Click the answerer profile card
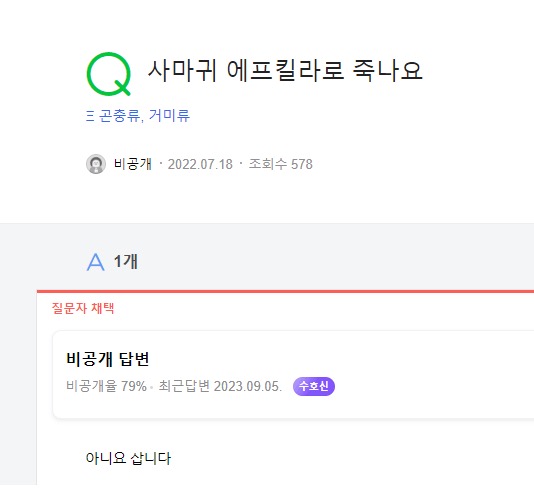The image size is (534, 503). [x=293, y=374]
